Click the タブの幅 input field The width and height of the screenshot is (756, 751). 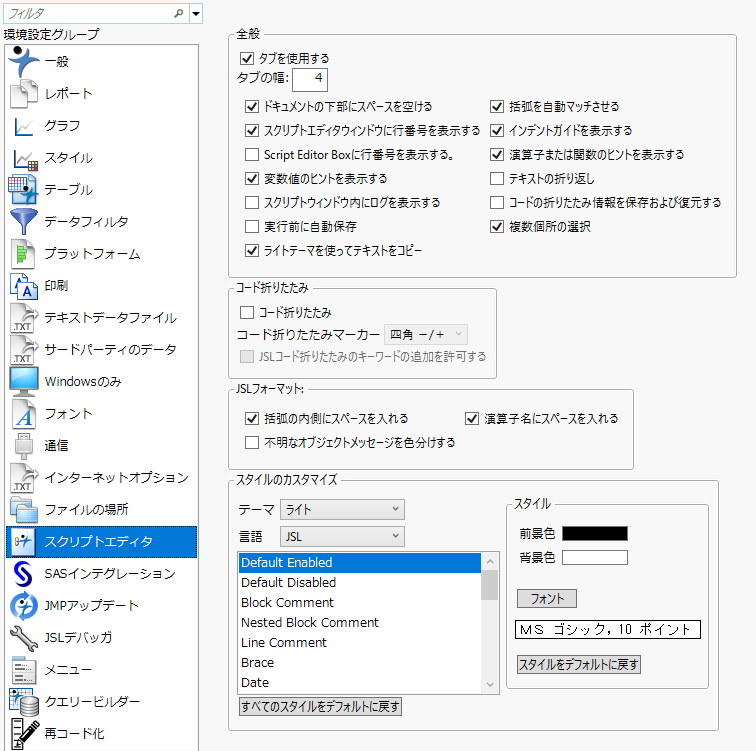[310, 80]
